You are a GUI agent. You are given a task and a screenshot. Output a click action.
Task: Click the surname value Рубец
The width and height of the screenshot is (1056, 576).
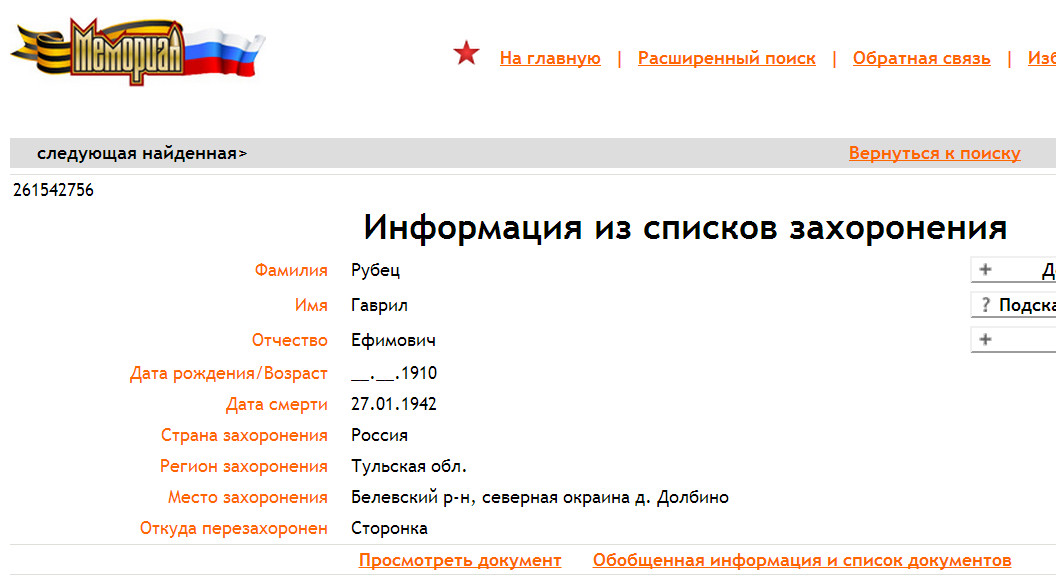[376, 270]
